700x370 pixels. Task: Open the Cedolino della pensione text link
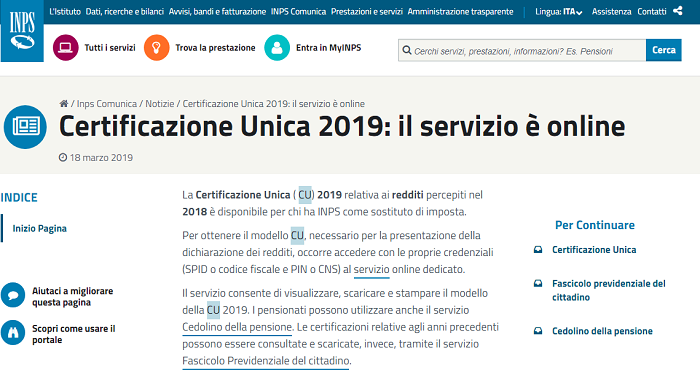pos(237,327)
